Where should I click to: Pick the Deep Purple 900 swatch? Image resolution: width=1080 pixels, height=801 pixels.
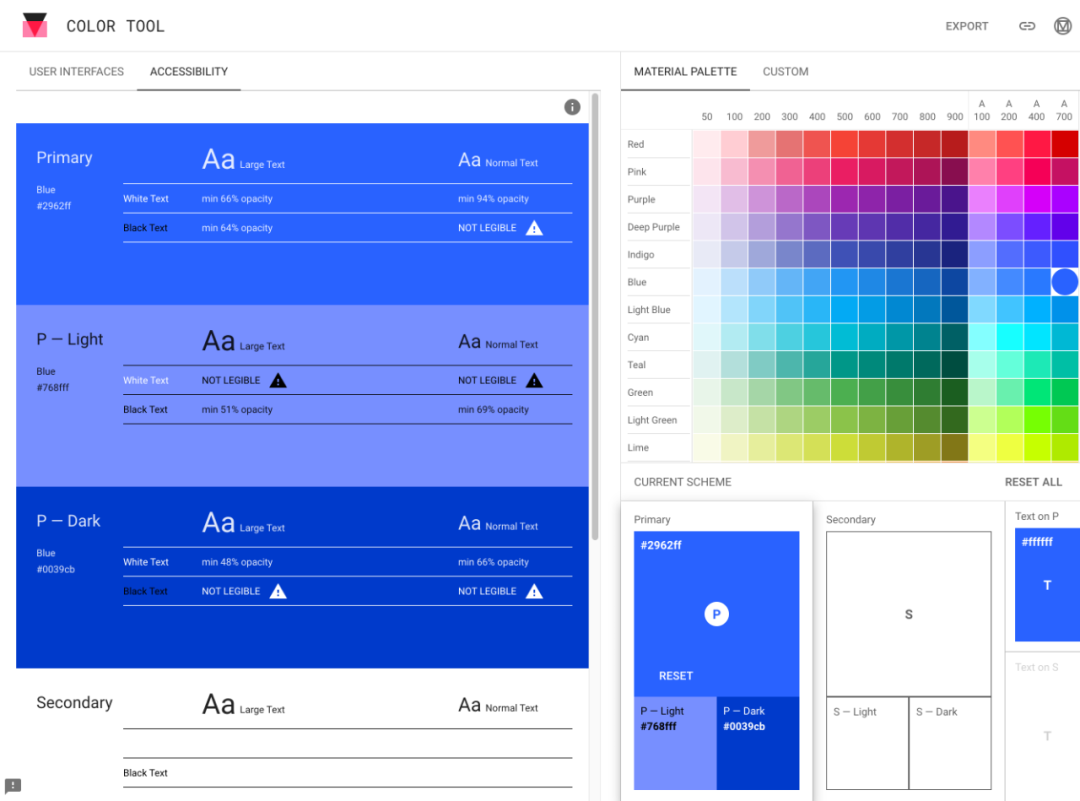point(955,227)
